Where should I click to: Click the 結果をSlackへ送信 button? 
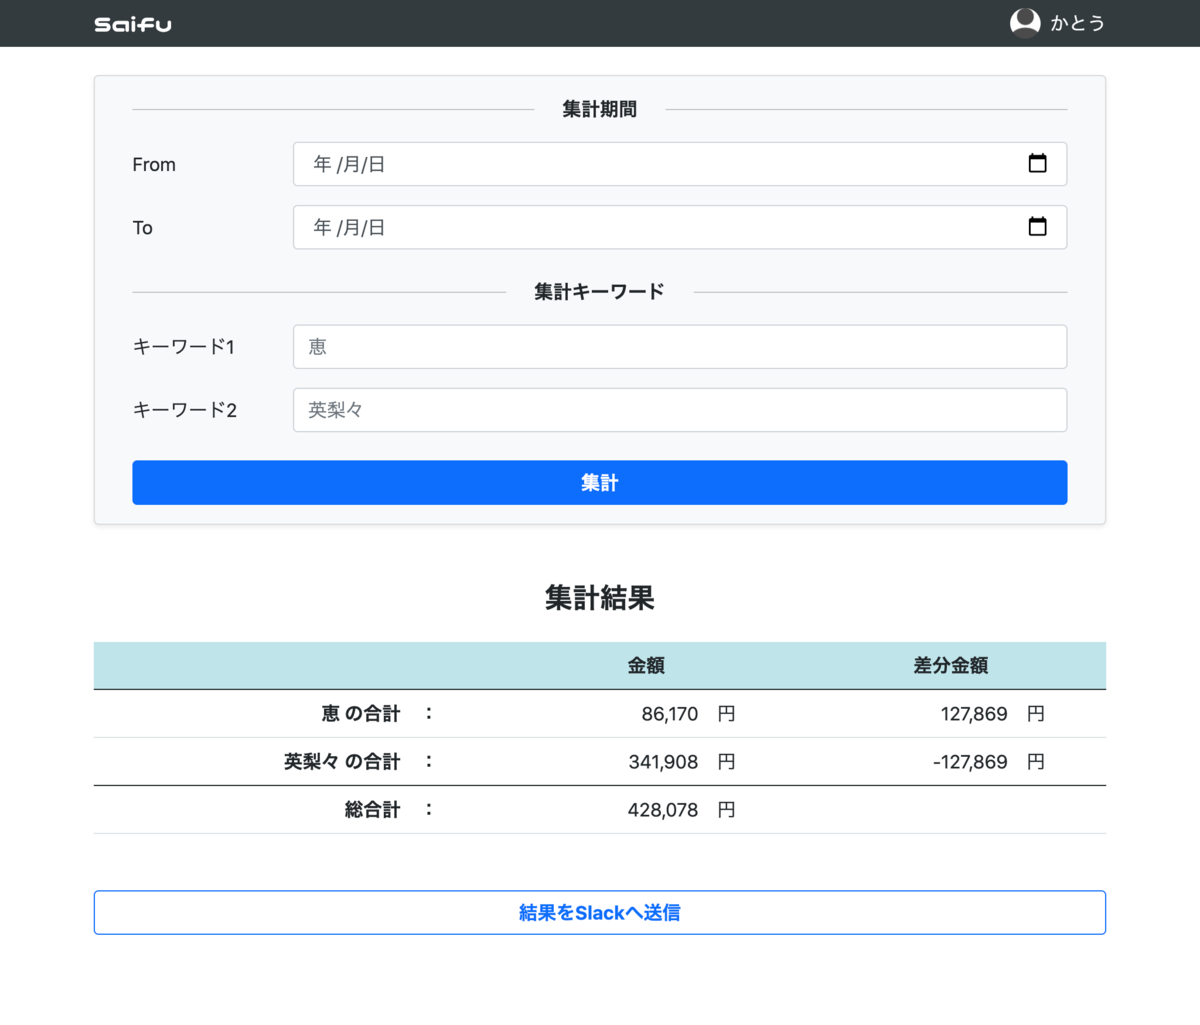(599, 912)
